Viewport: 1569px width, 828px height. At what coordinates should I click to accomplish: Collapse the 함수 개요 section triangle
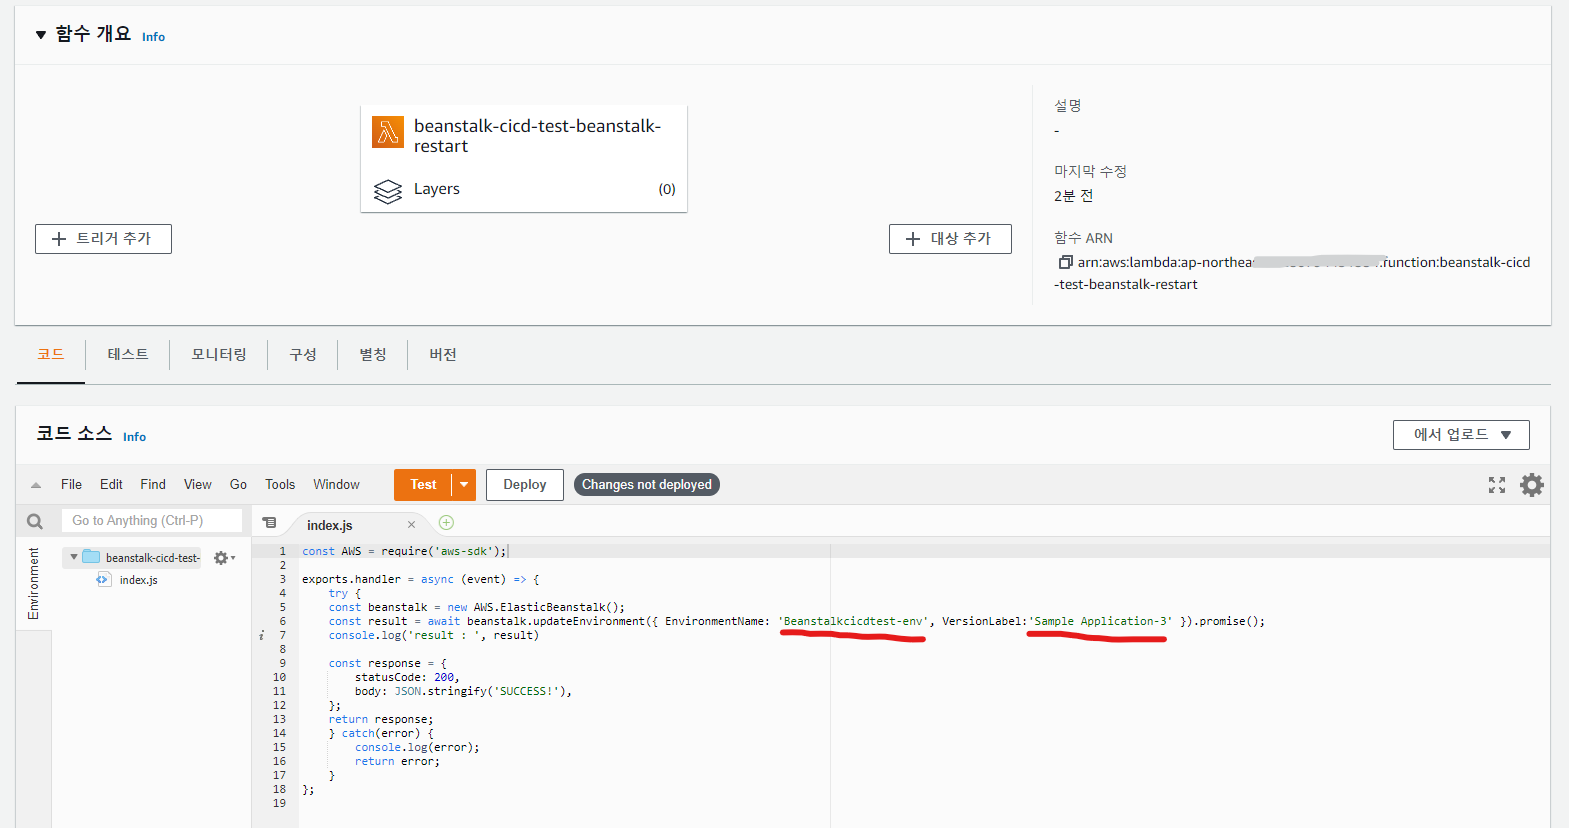41,35
